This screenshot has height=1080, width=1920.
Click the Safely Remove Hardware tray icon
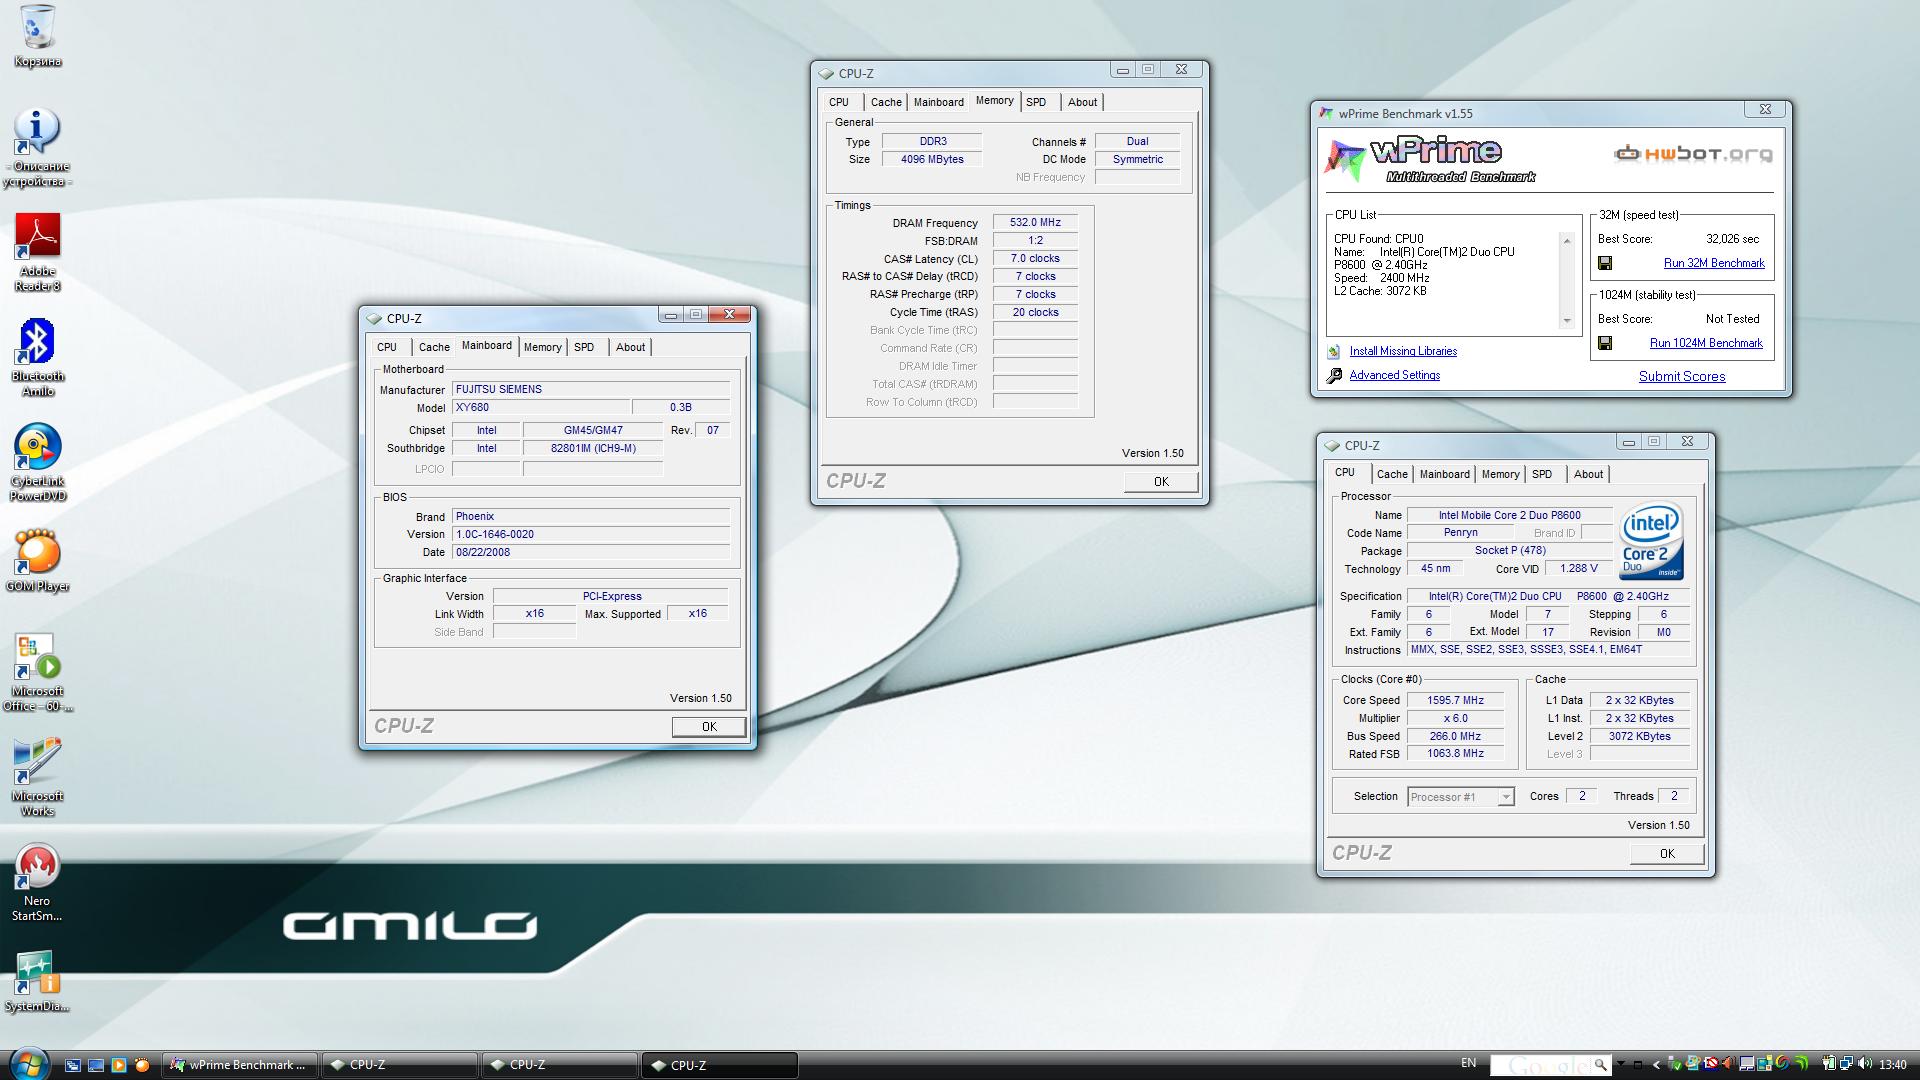pos(1674,1064)
